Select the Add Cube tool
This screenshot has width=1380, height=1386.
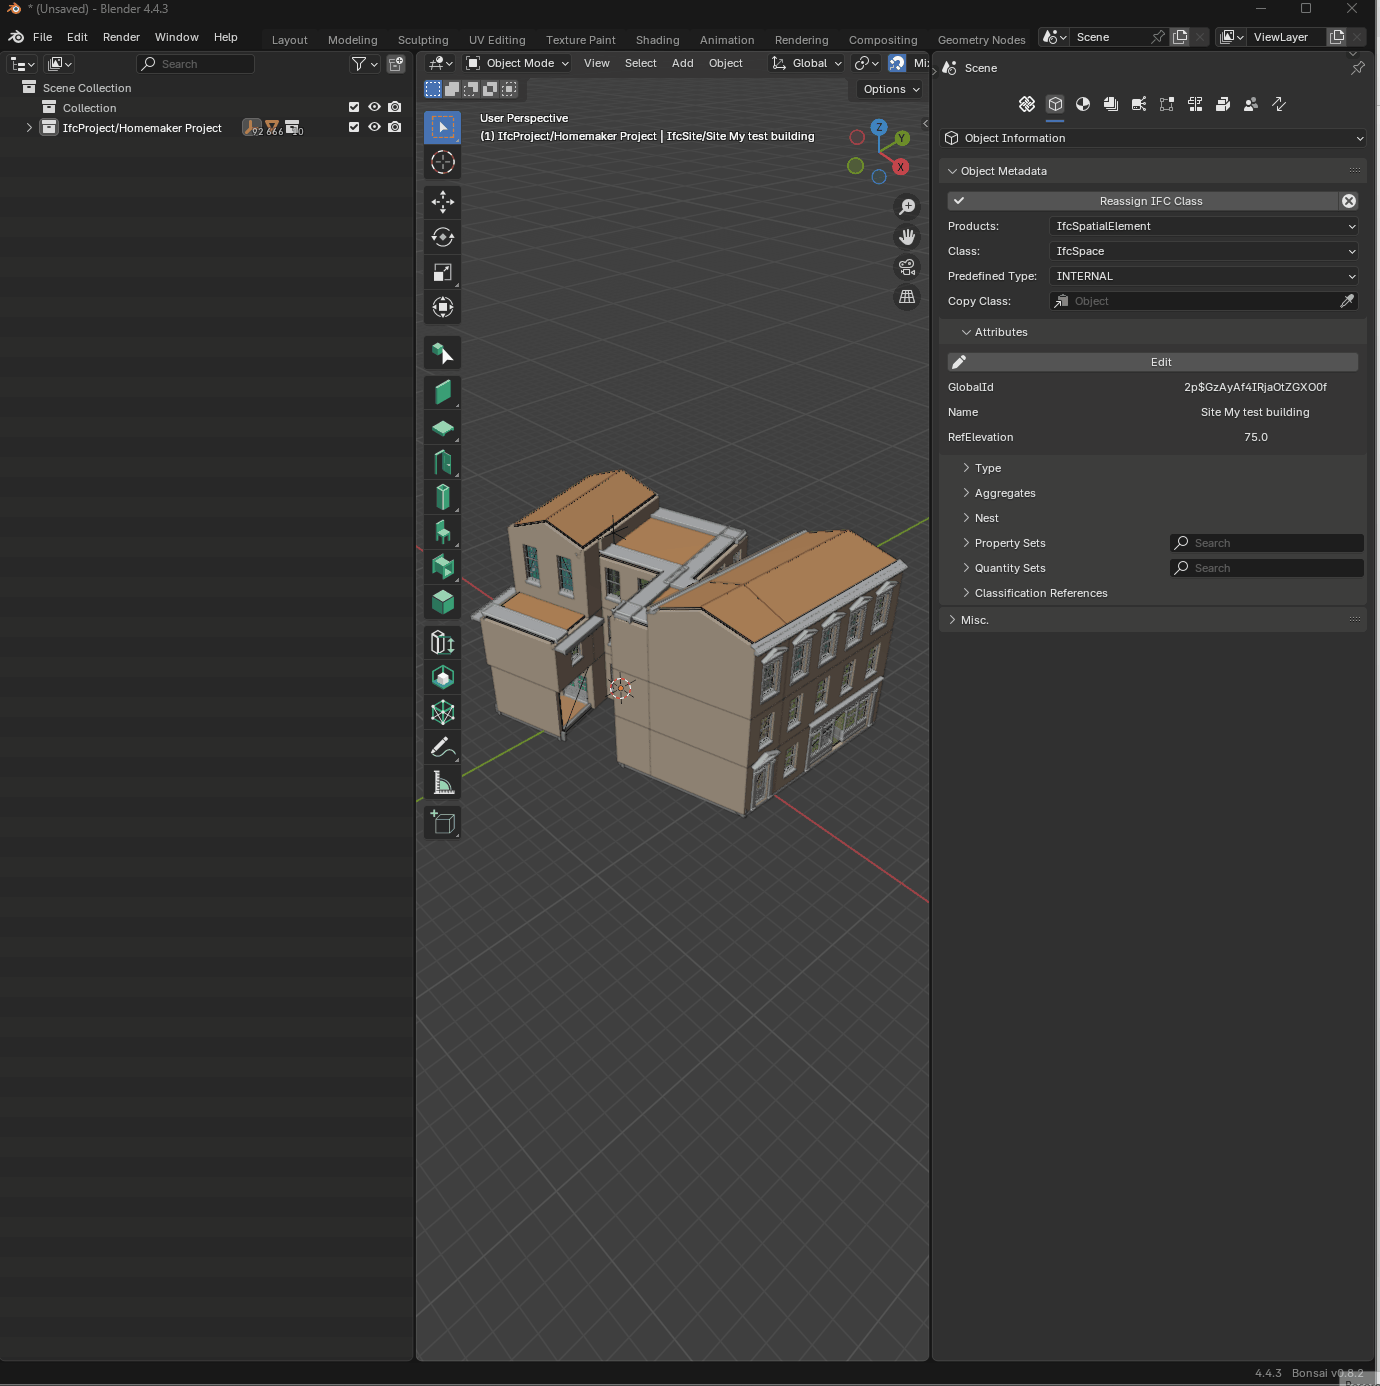point(443,822)
